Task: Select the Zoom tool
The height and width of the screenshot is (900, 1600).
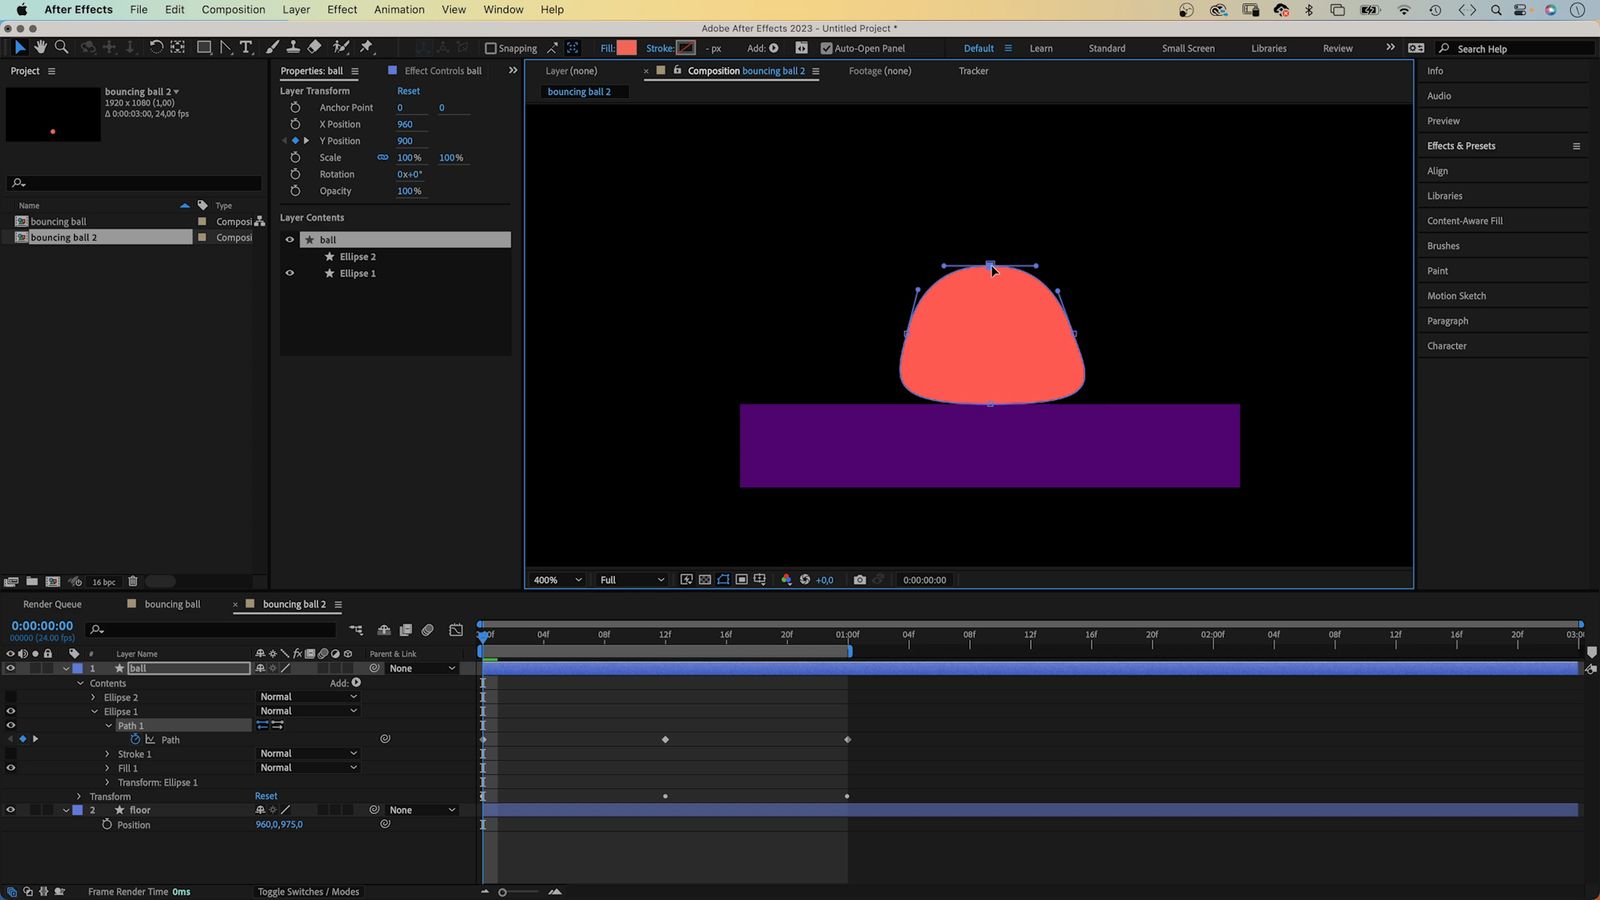Action: tap(62, 47)
